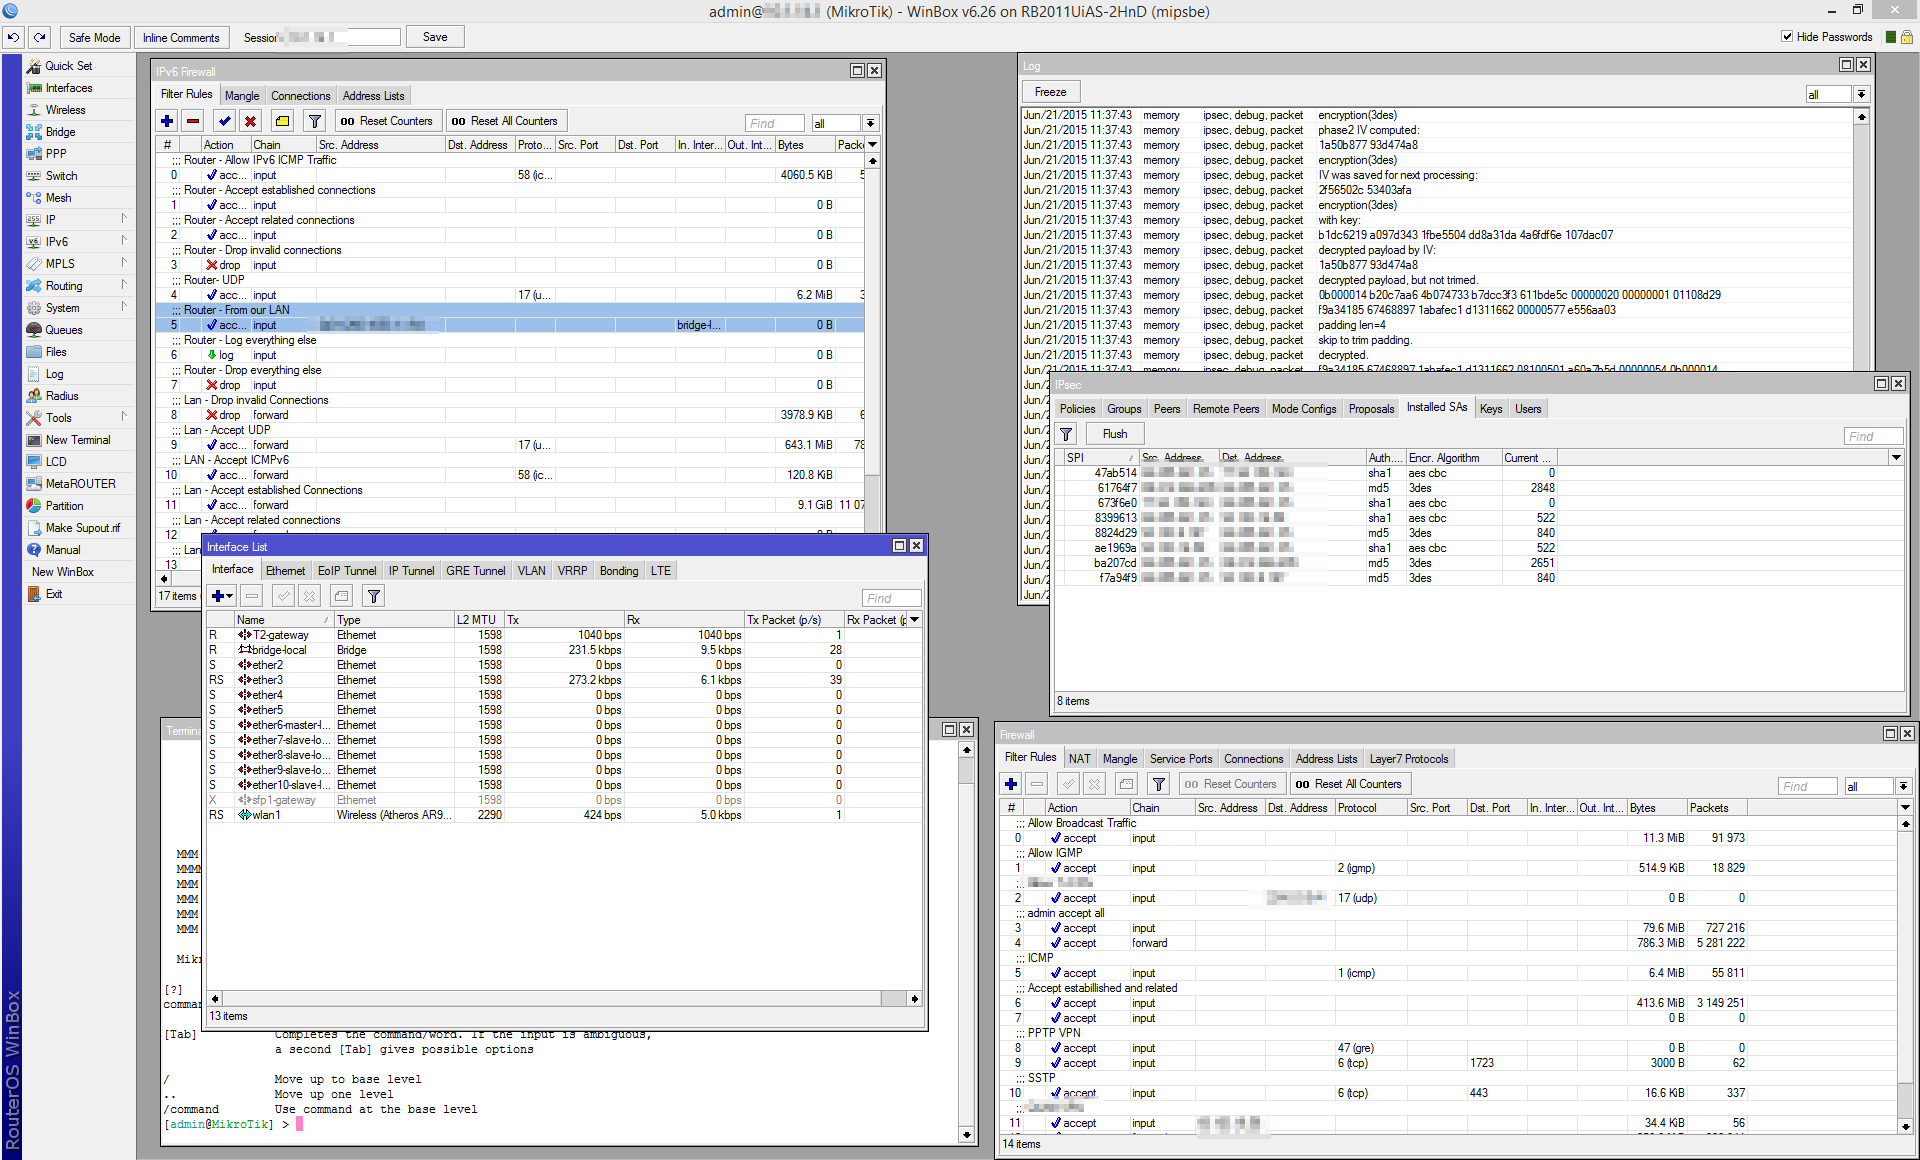Add a new IPv6 firewall rule with the plus icon

coord(167,121)
